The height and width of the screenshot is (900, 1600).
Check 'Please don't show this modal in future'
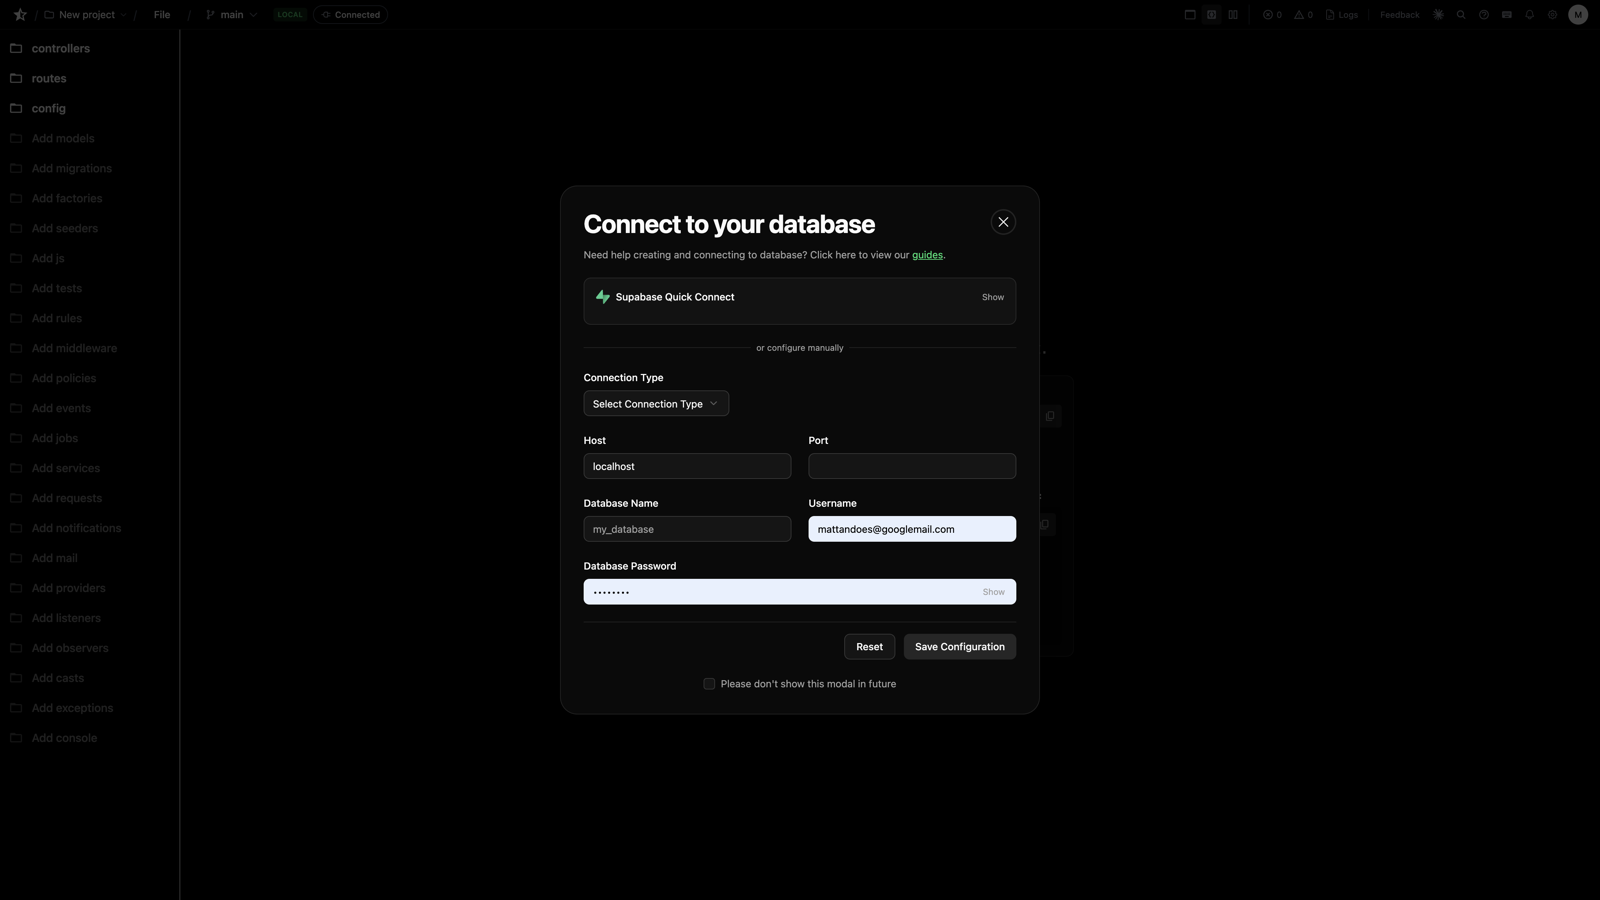pyautogui.click(x=709, y=683)
